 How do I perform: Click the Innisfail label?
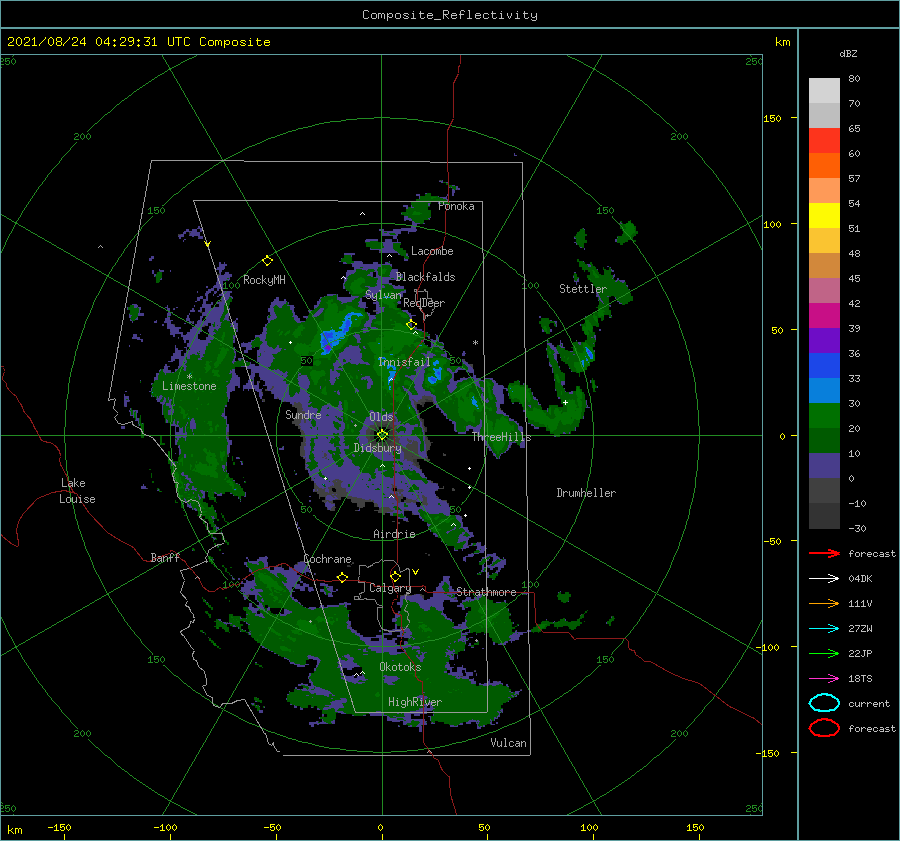(x=404, y=362)
